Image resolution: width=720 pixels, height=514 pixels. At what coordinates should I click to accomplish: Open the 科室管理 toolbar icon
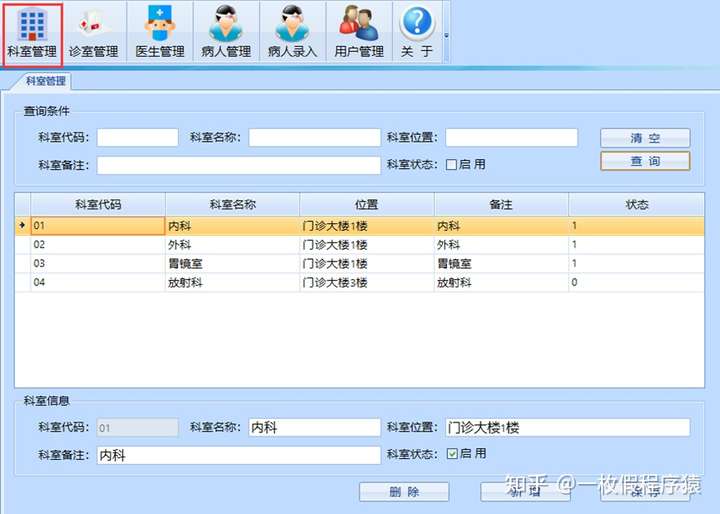32,34
